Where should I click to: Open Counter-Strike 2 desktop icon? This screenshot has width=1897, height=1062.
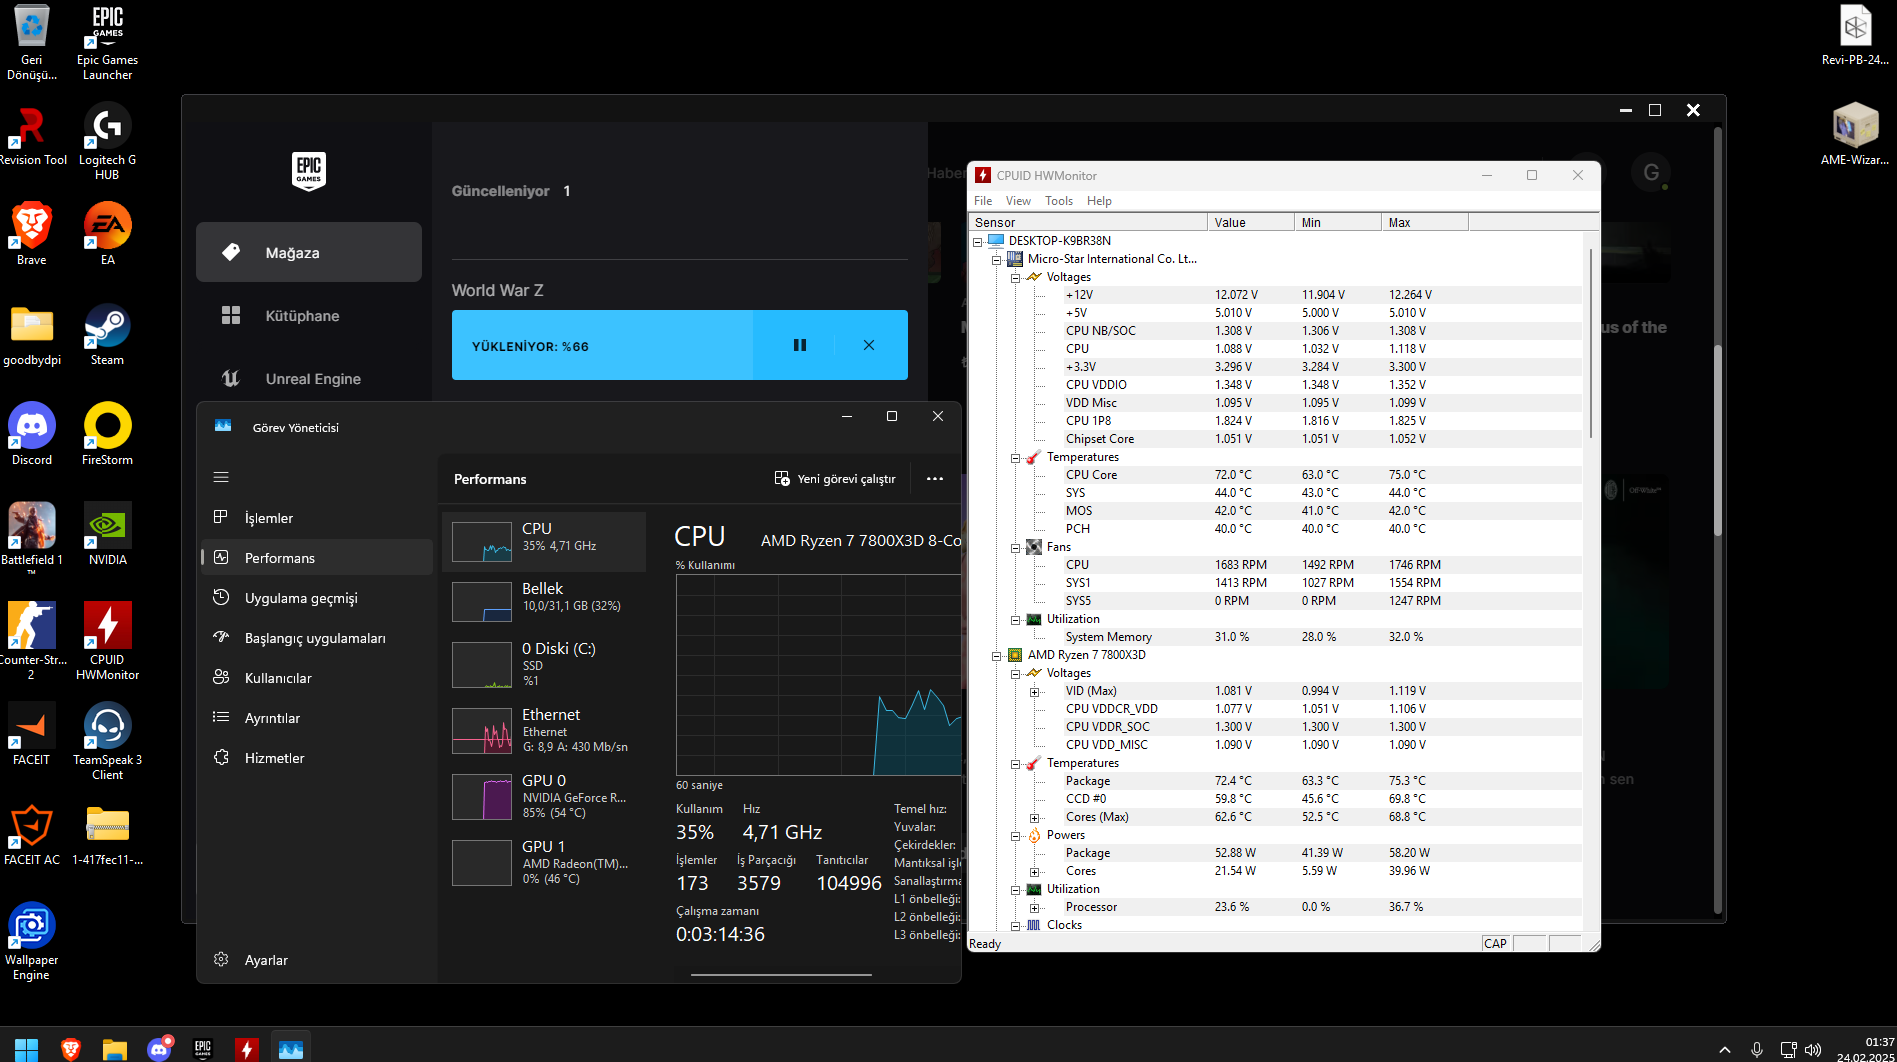coord(31,641)
